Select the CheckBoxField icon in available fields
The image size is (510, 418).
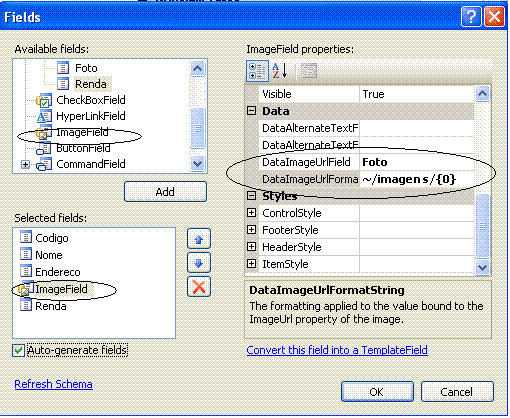coord(44,100)
